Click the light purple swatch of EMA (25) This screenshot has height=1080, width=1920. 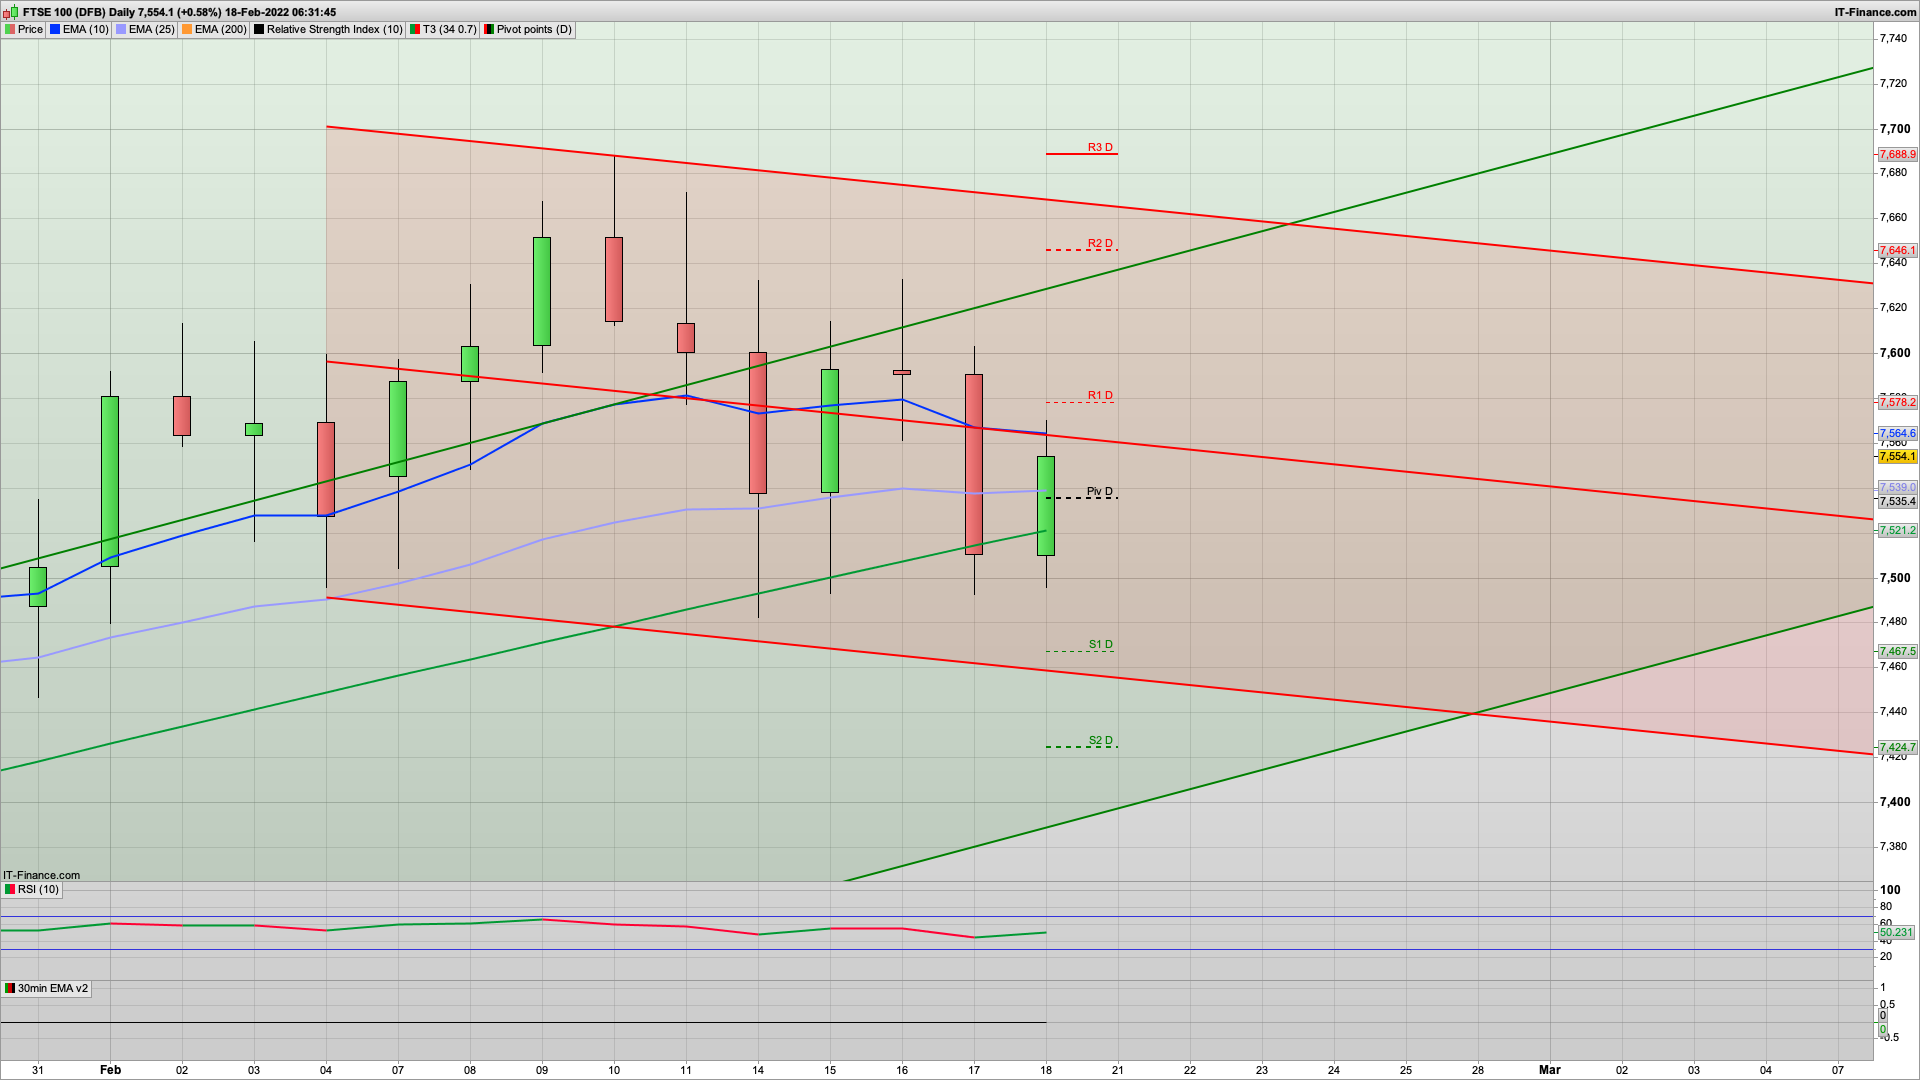(121, 29)
